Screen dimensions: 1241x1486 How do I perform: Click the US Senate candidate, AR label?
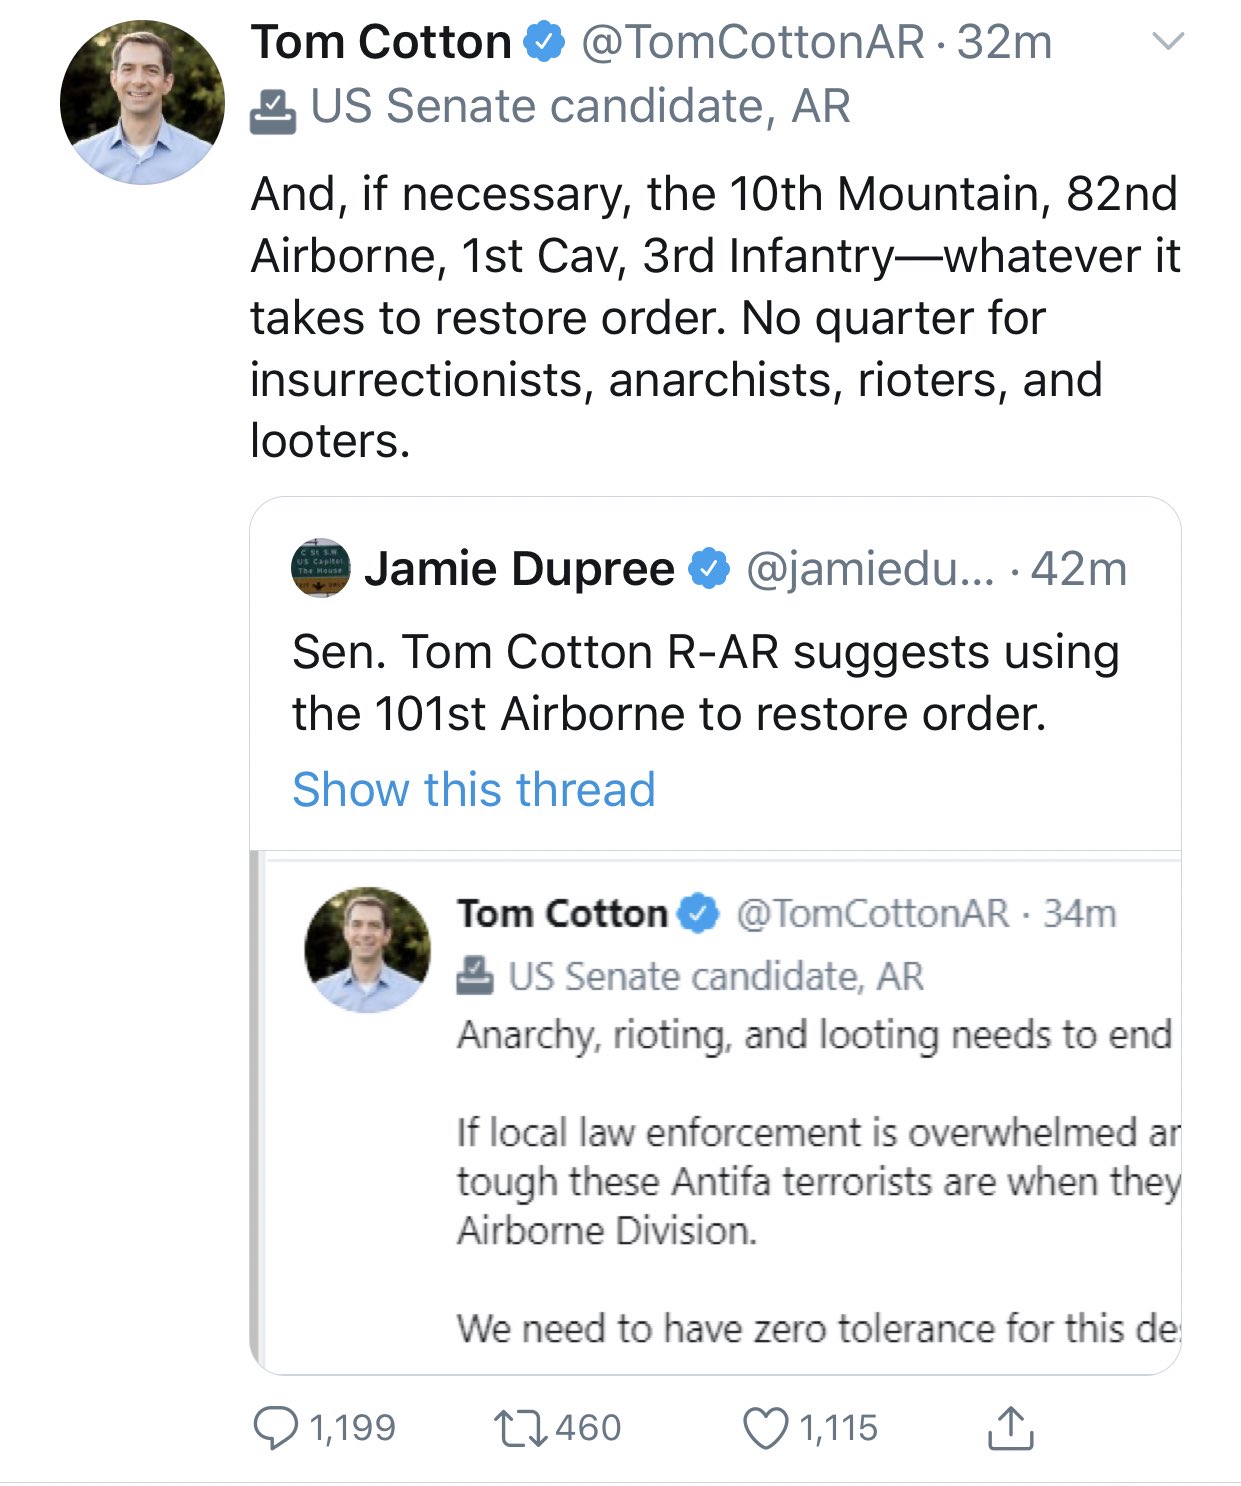(x=580, y=107)
